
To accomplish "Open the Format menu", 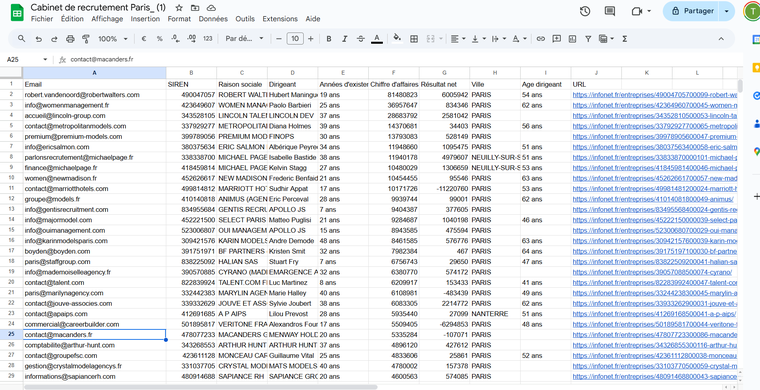I will [179, 19].
